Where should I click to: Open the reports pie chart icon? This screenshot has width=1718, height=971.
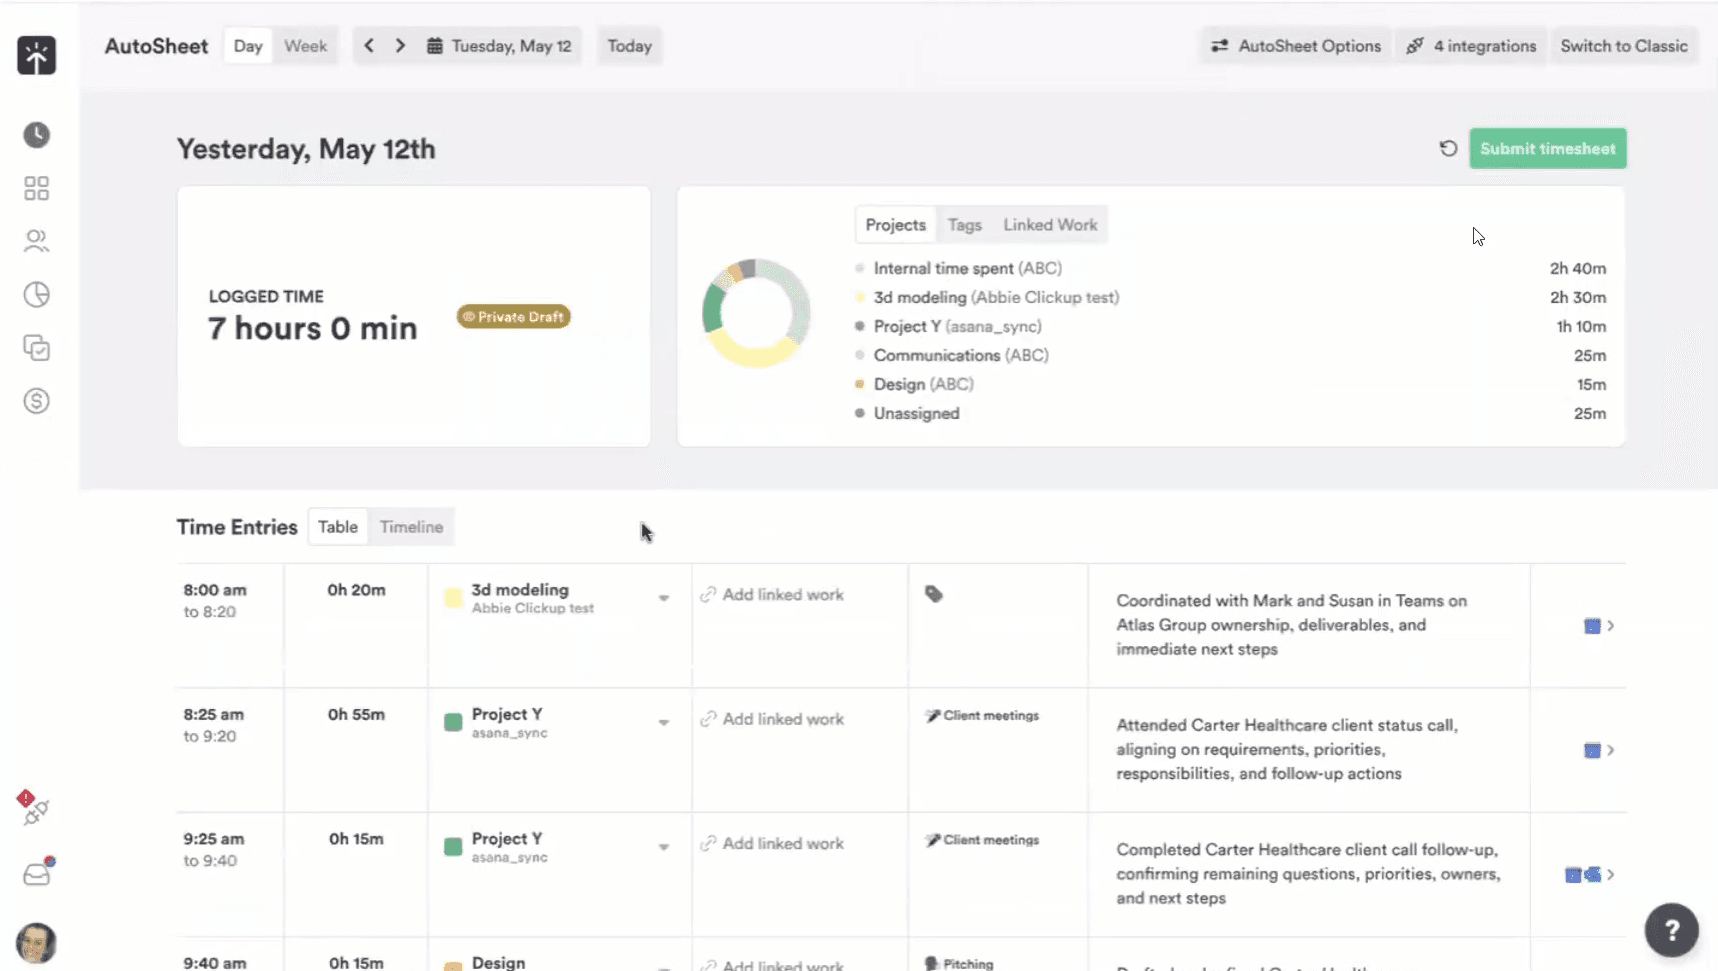click(x=36, y=294)
